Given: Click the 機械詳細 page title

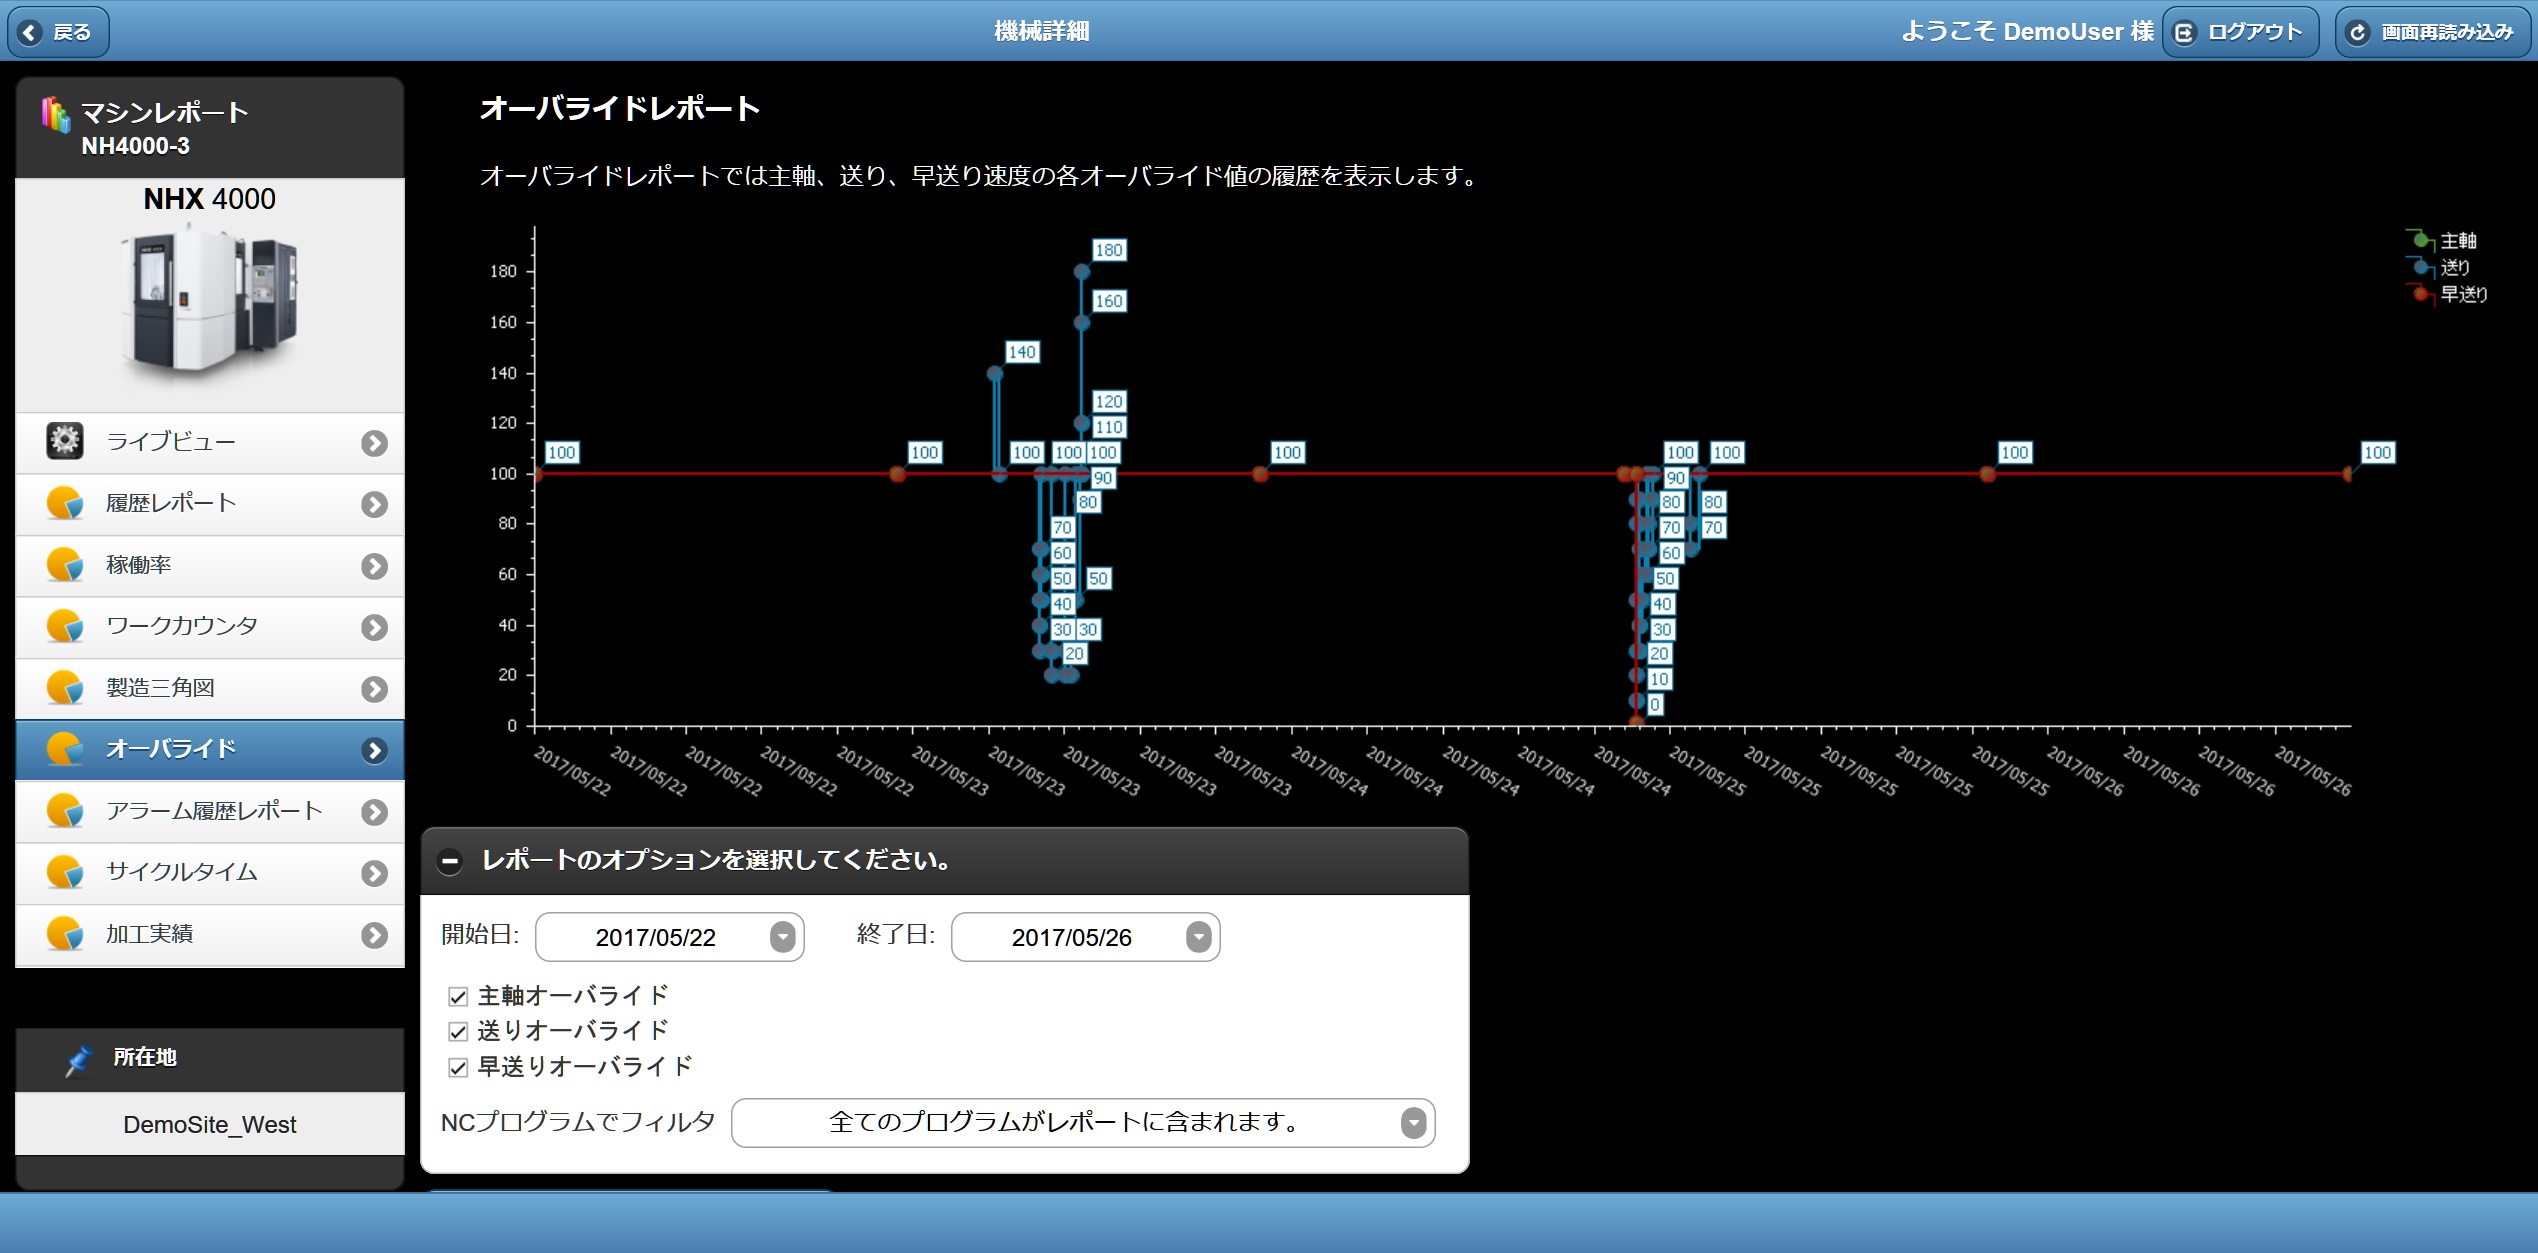Looking at the screenshot, I should (x=1041, y=32).
